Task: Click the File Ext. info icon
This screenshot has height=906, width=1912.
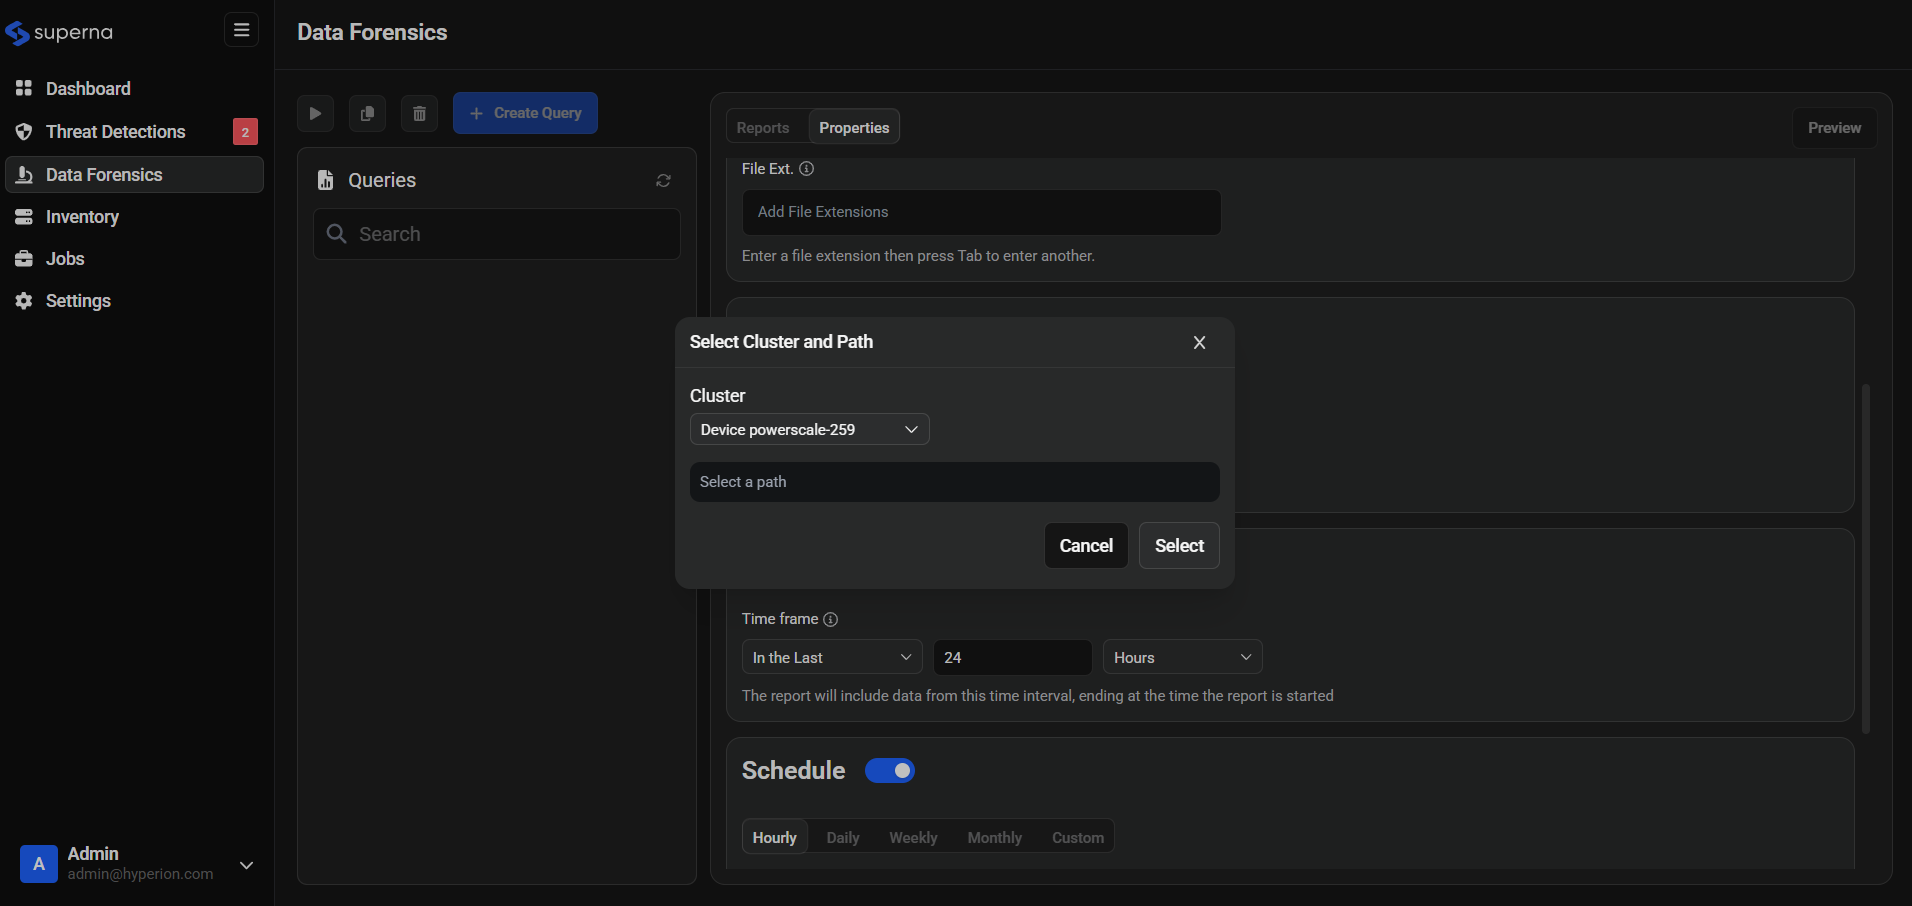Action: [x=806, y=169]
